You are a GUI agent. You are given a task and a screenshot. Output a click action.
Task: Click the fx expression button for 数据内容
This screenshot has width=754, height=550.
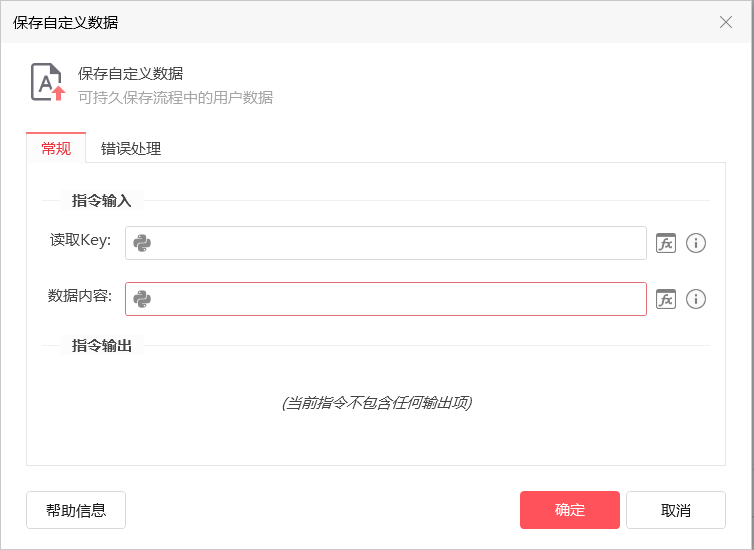[x=666, y=299]
